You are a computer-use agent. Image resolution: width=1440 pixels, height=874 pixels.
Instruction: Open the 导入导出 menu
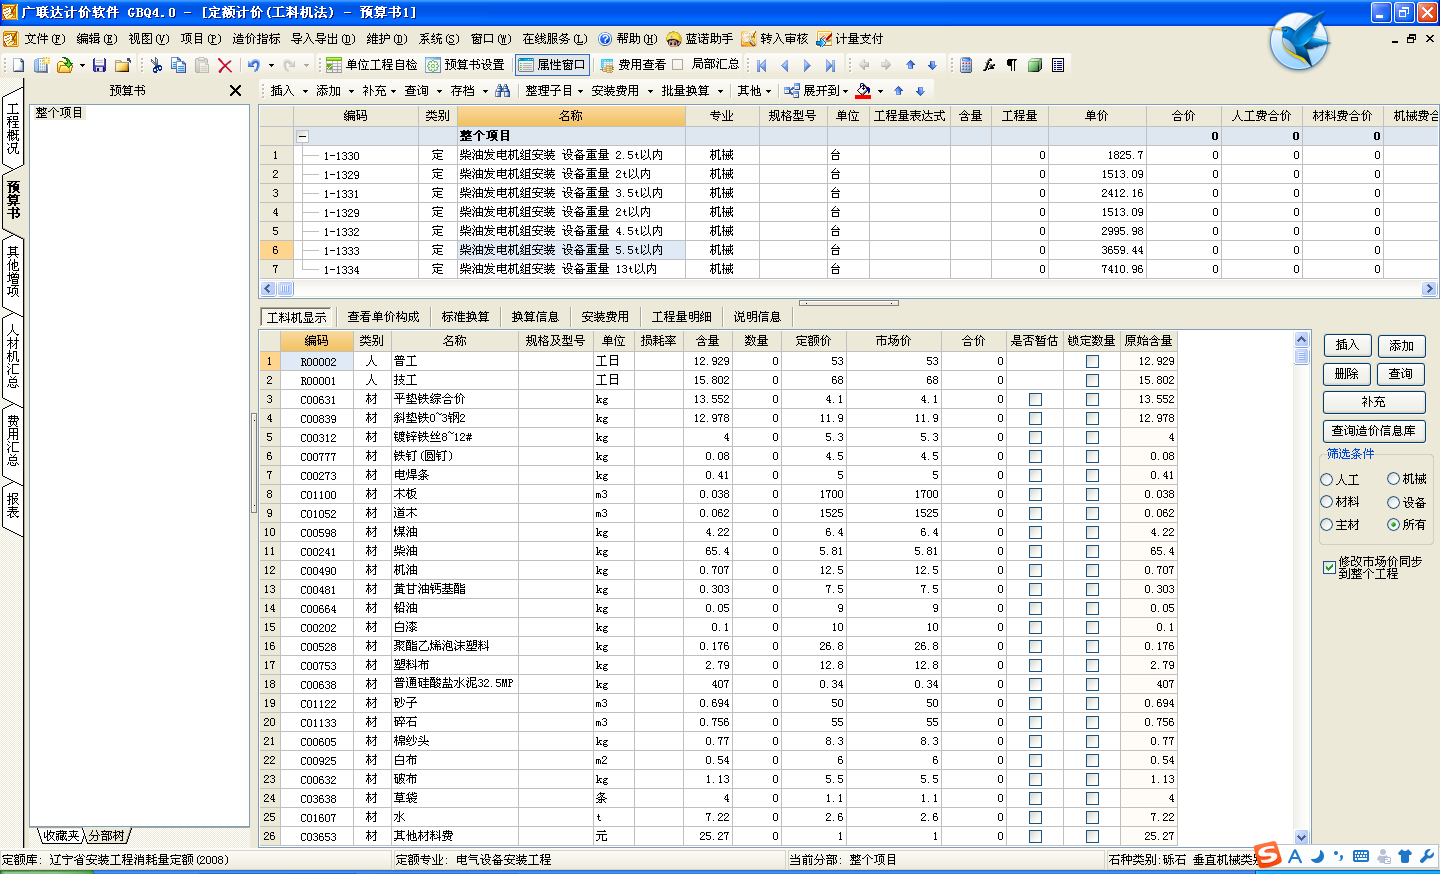pos(323,39)
